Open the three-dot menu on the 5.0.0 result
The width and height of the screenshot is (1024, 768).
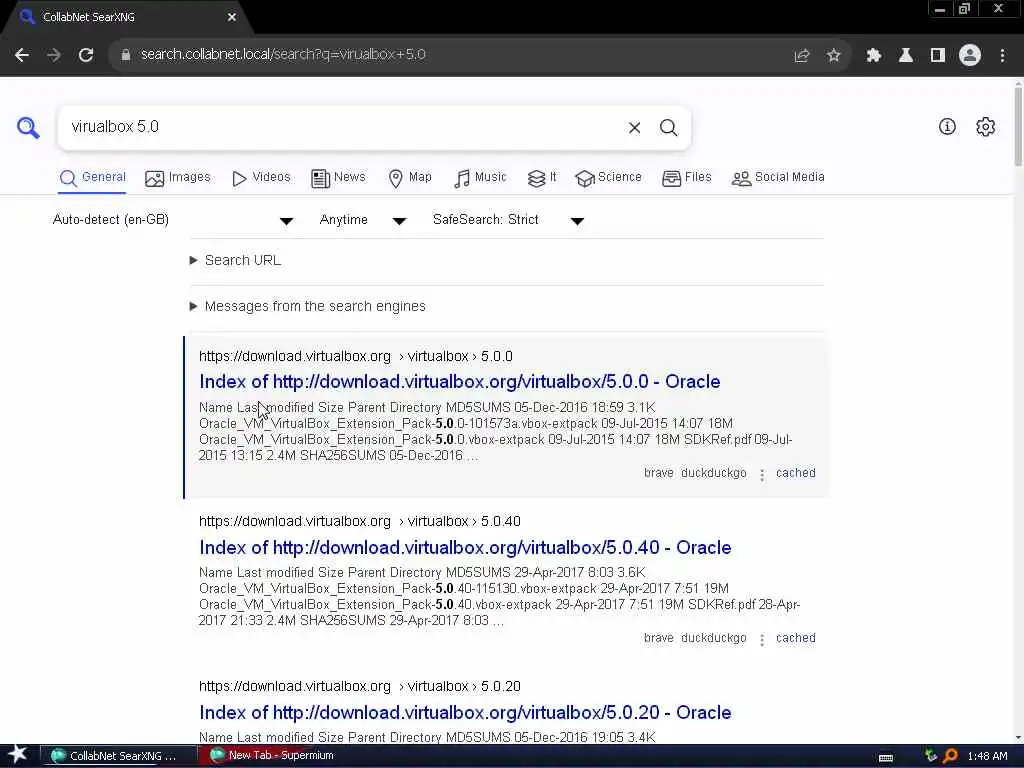(x=761, y=474)
